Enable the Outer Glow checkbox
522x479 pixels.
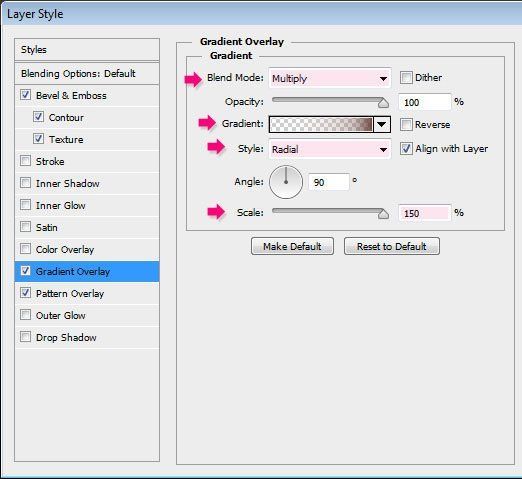(x=26, y=315)
